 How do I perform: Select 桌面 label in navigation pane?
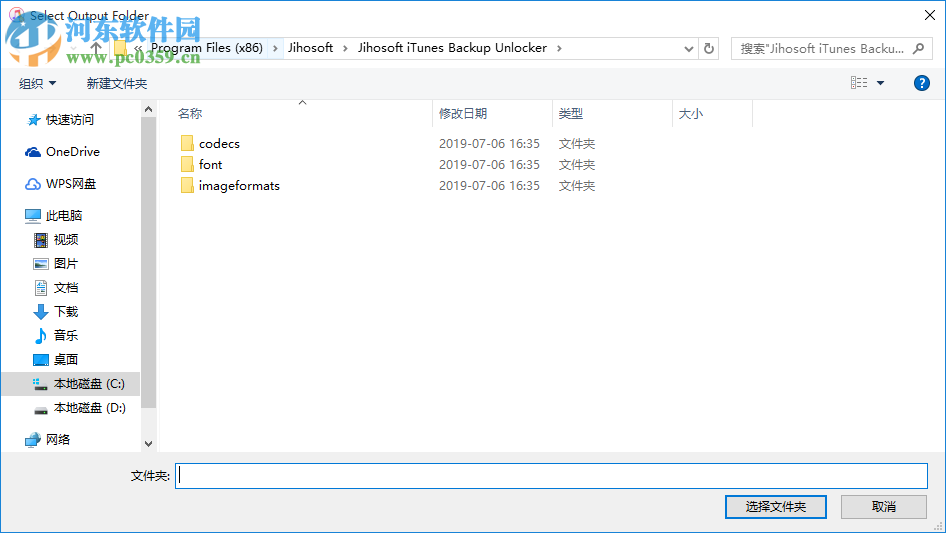pos(66,360)
